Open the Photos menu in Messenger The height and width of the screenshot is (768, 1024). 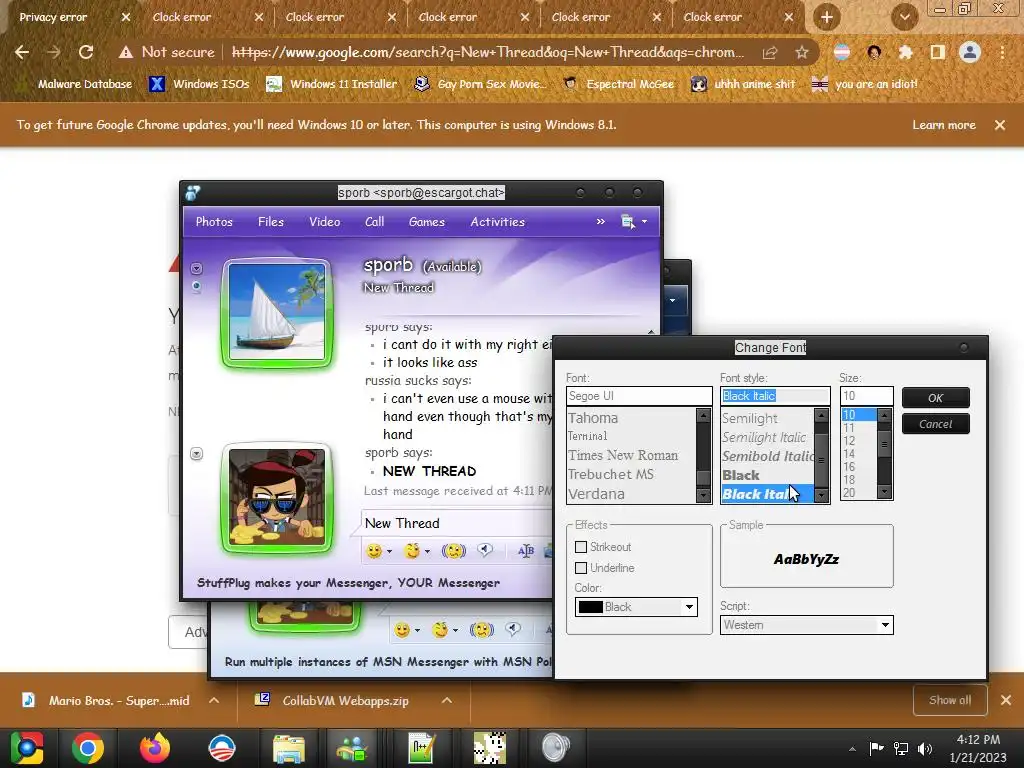click(x=214, y=222)
